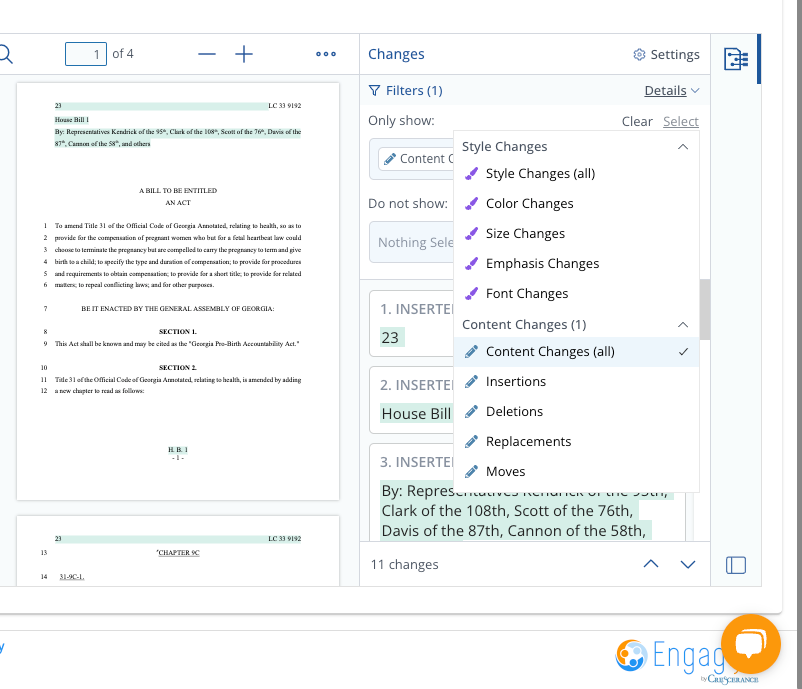802x689 pixels.
Task: Open the Do not show Nothing Selected box
Action: pyautogui.click(x=412, y=242)
